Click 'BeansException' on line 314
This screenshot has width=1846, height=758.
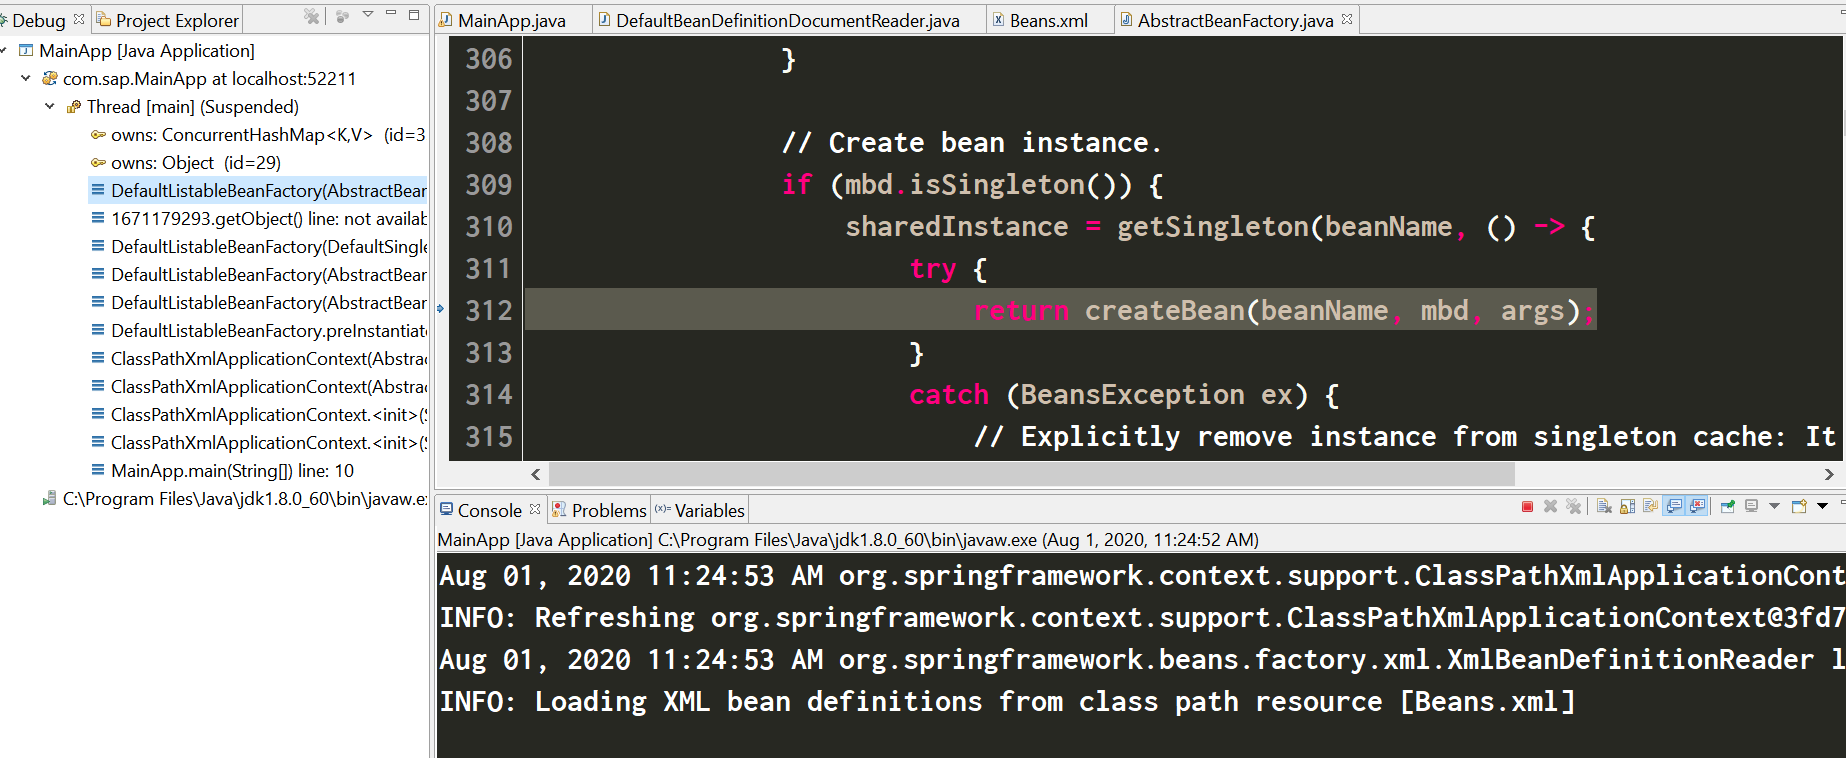[x=1132, y=395]
